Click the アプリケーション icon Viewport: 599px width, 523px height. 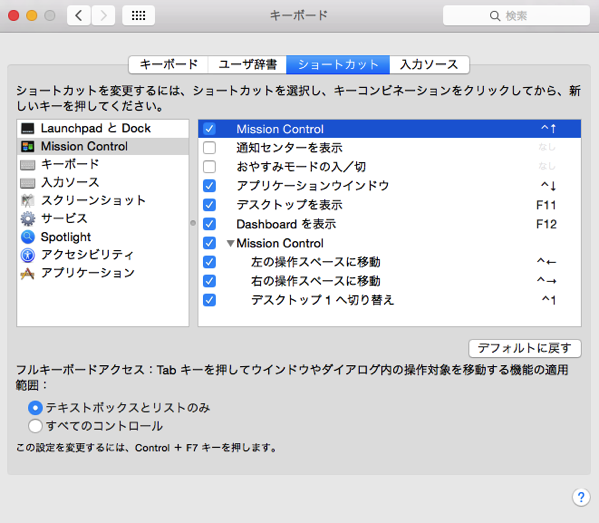(x=28, y=273)
